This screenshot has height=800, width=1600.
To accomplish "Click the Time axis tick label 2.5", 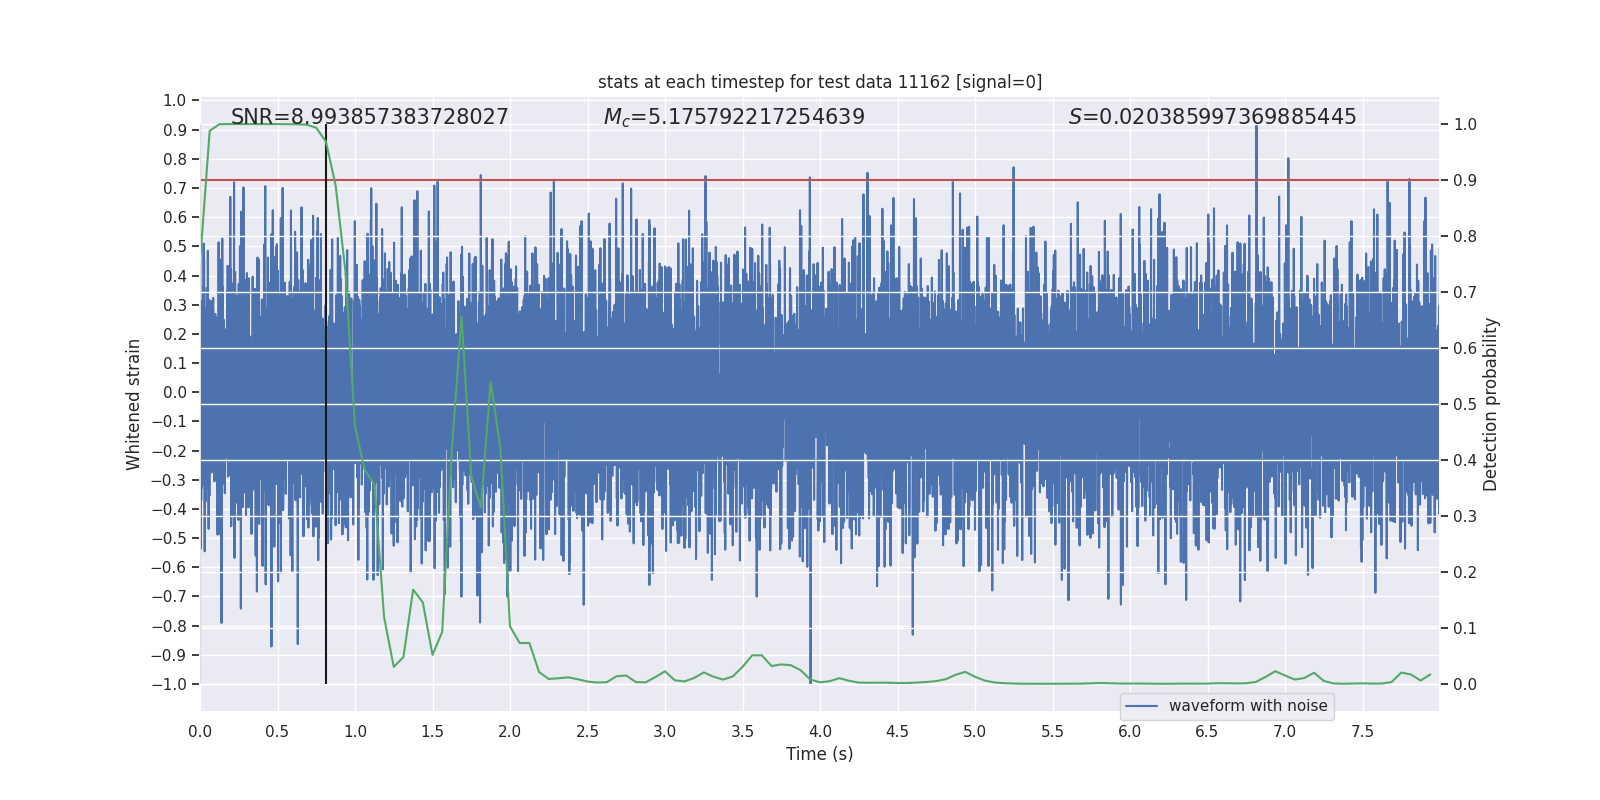I will 588,732.
